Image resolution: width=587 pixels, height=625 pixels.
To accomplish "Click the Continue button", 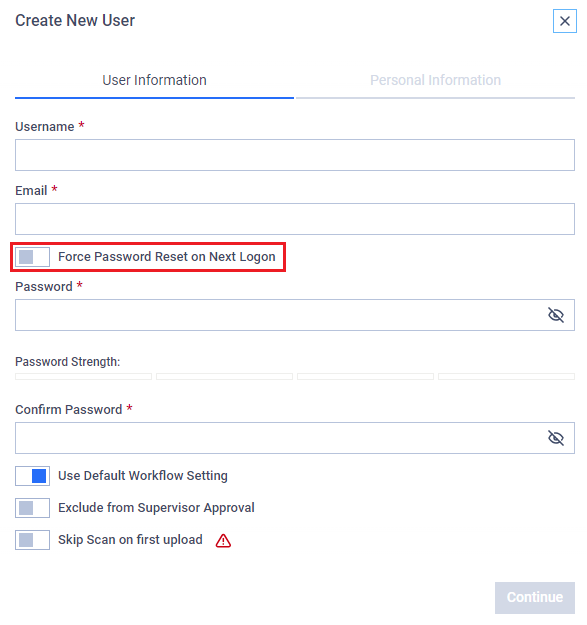I will 534,597.
